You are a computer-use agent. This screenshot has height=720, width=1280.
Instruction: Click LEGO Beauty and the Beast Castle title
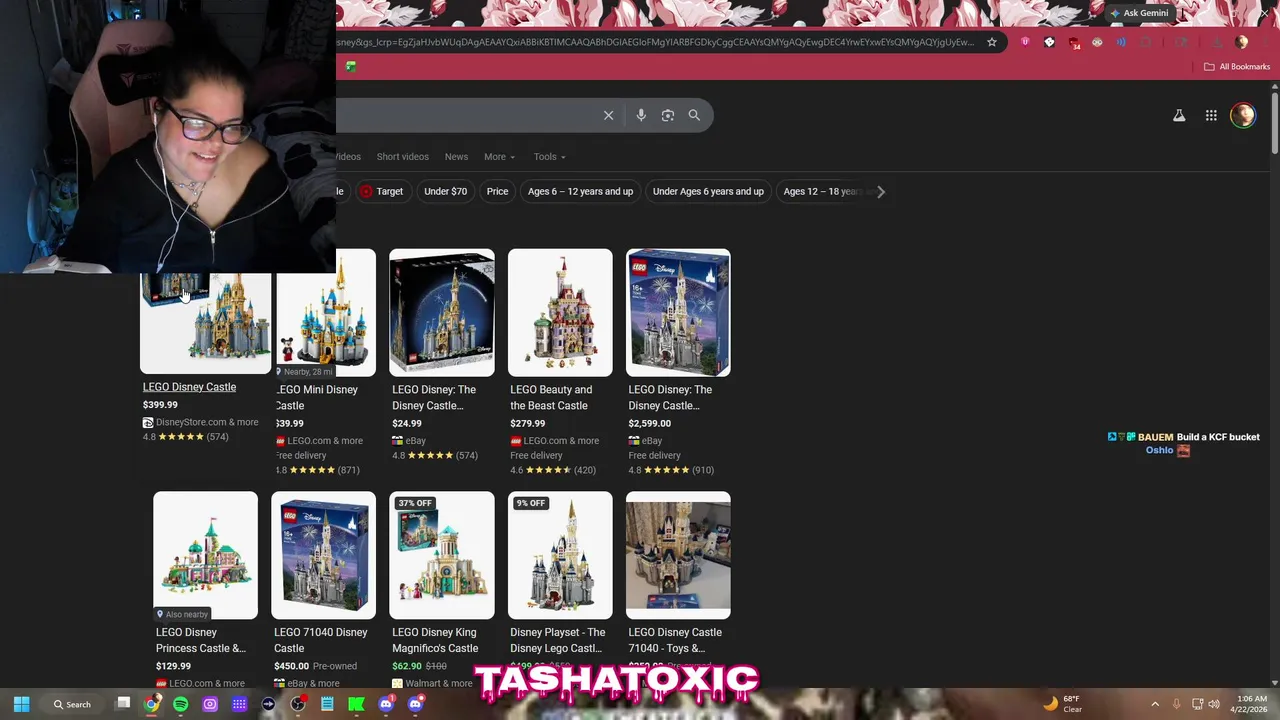tap(551, 397)
